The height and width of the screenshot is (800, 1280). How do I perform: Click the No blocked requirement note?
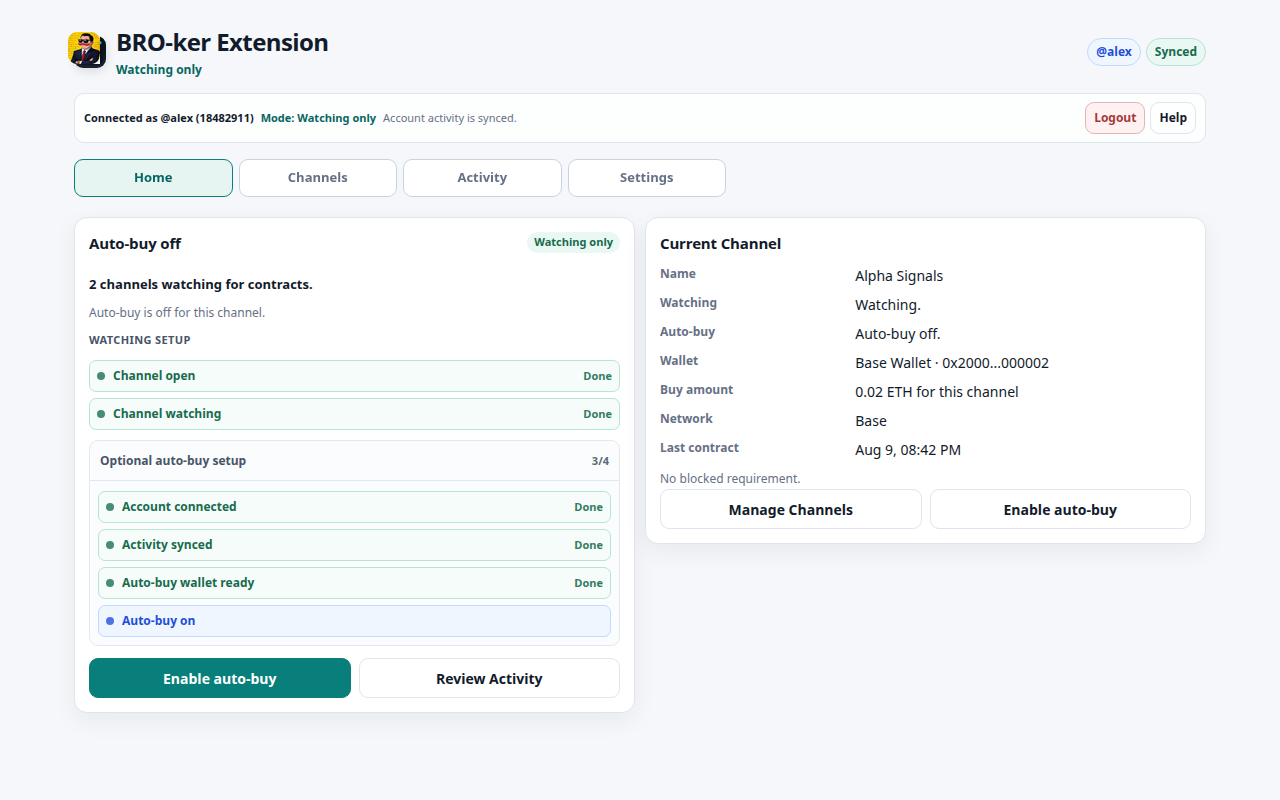(730, 479)
